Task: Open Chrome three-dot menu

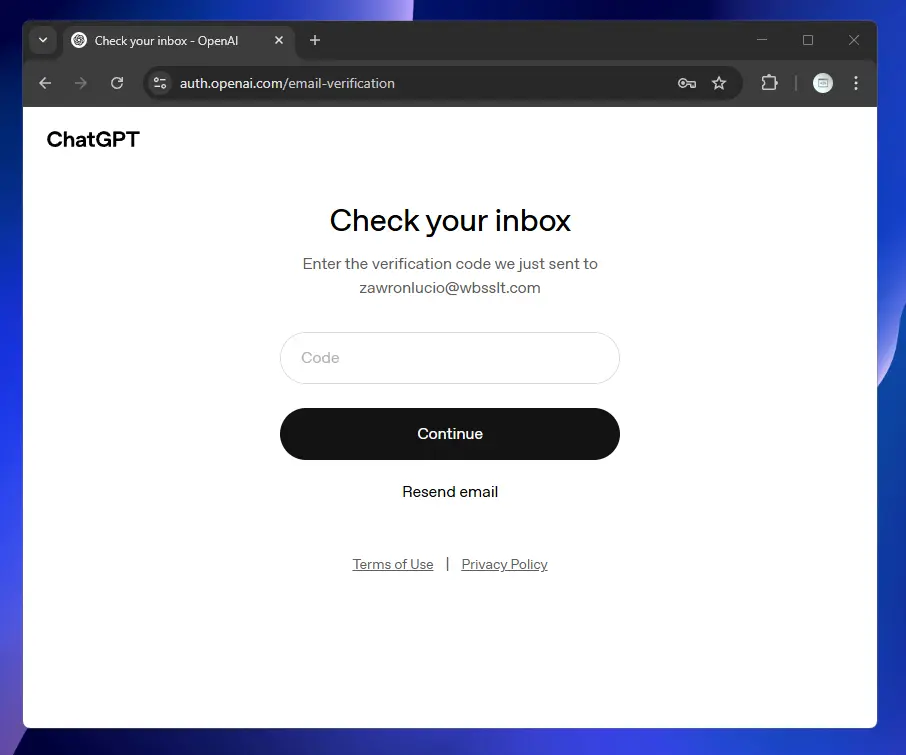Action: (x=856, y=83)
